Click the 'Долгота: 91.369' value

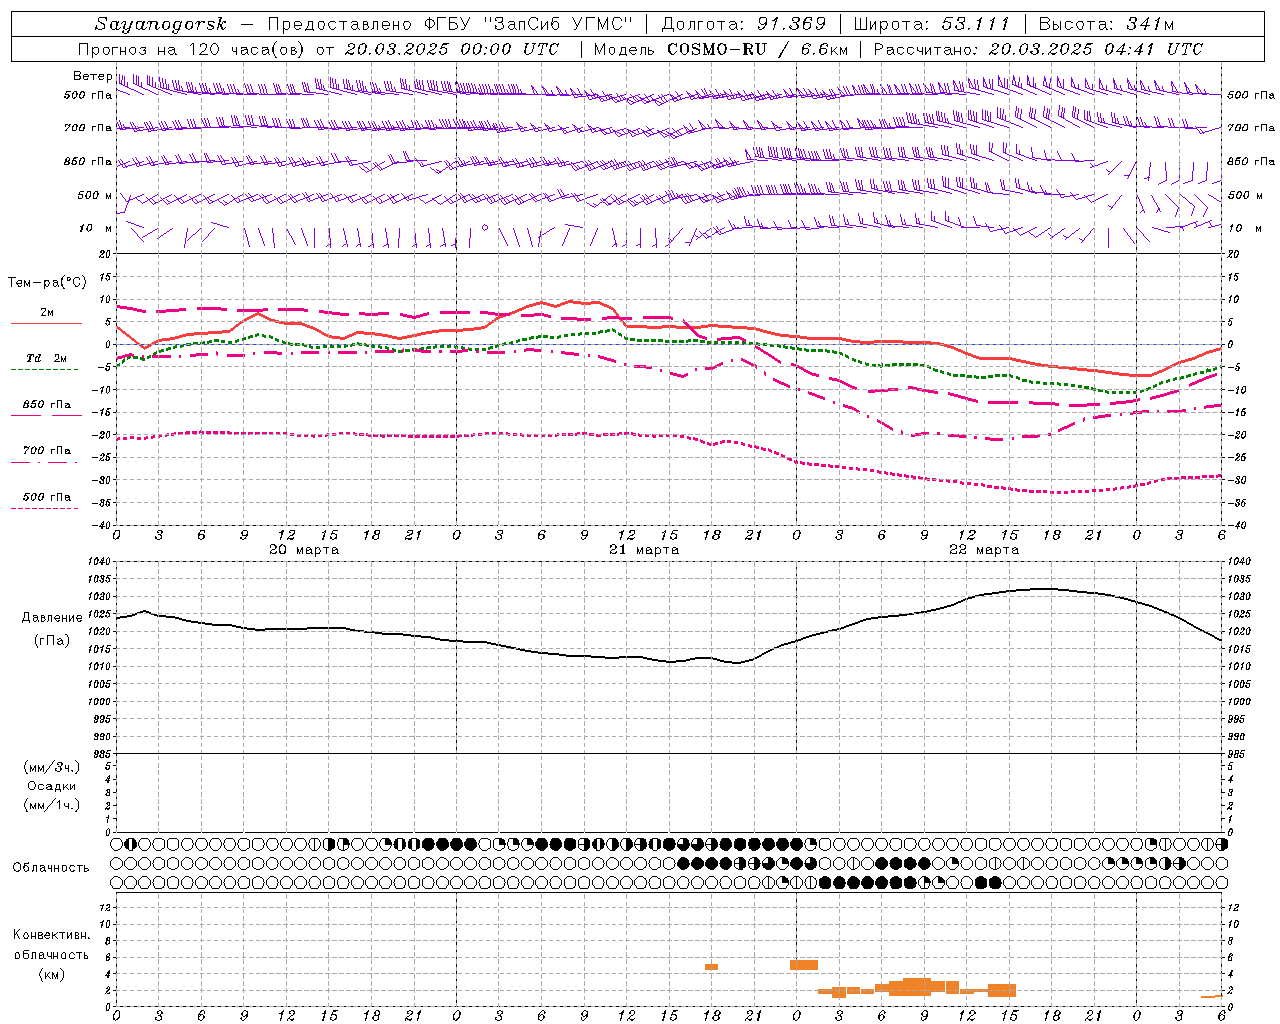[x=743, y=24]
